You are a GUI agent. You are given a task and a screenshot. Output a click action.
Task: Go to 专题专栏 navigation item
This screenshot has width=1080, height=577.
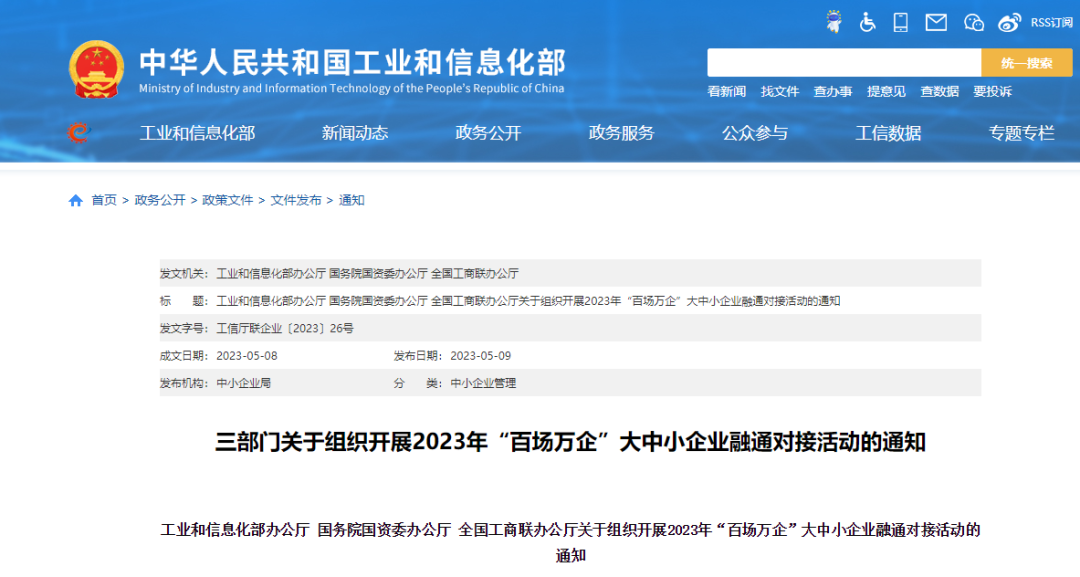coord(1021,133)
